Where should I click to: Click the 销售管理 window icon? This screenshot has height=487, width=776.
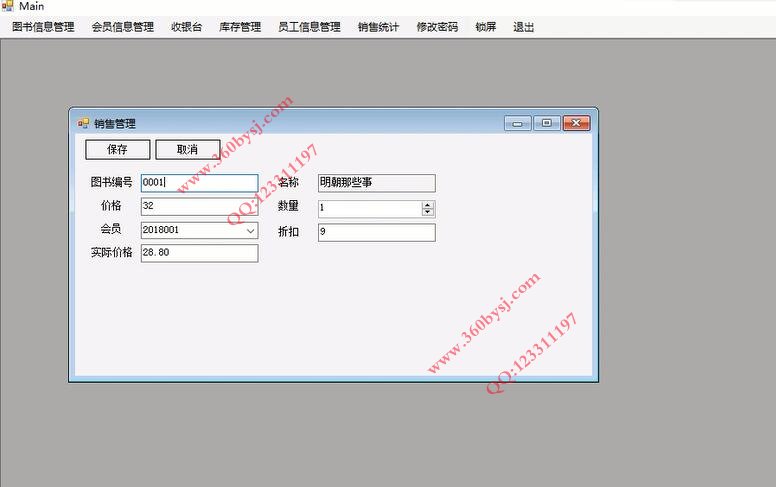[83, 123]
